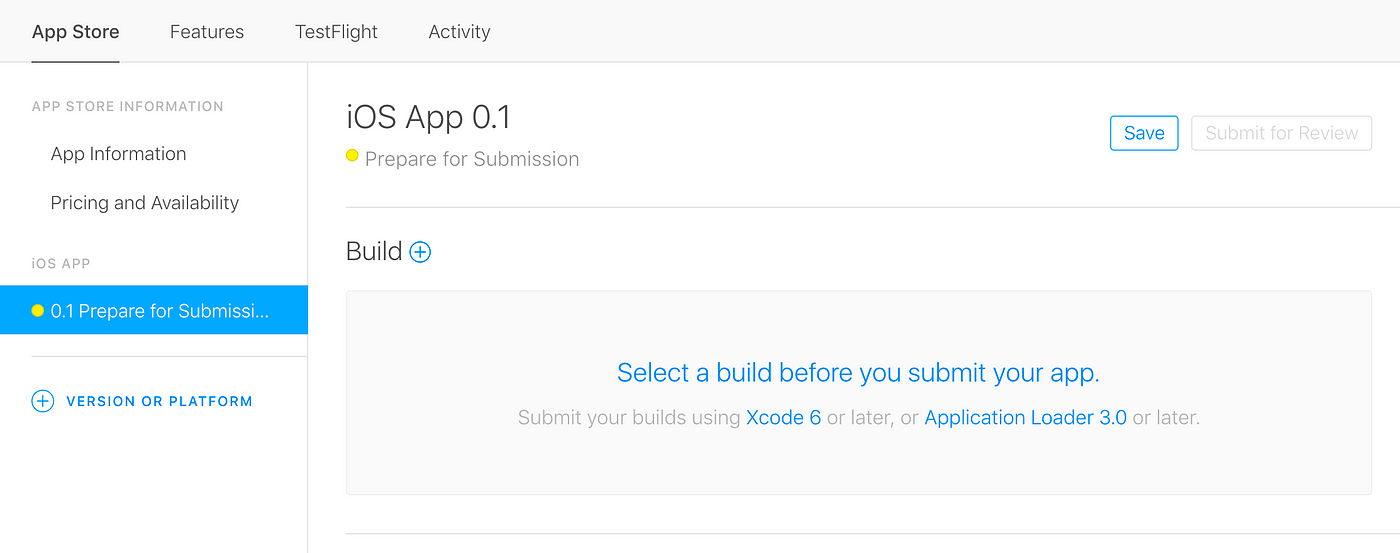The height and width of the screenshot is (553, 1400).
Task: Click the Submit for Review button
Action: point(1281,133)
